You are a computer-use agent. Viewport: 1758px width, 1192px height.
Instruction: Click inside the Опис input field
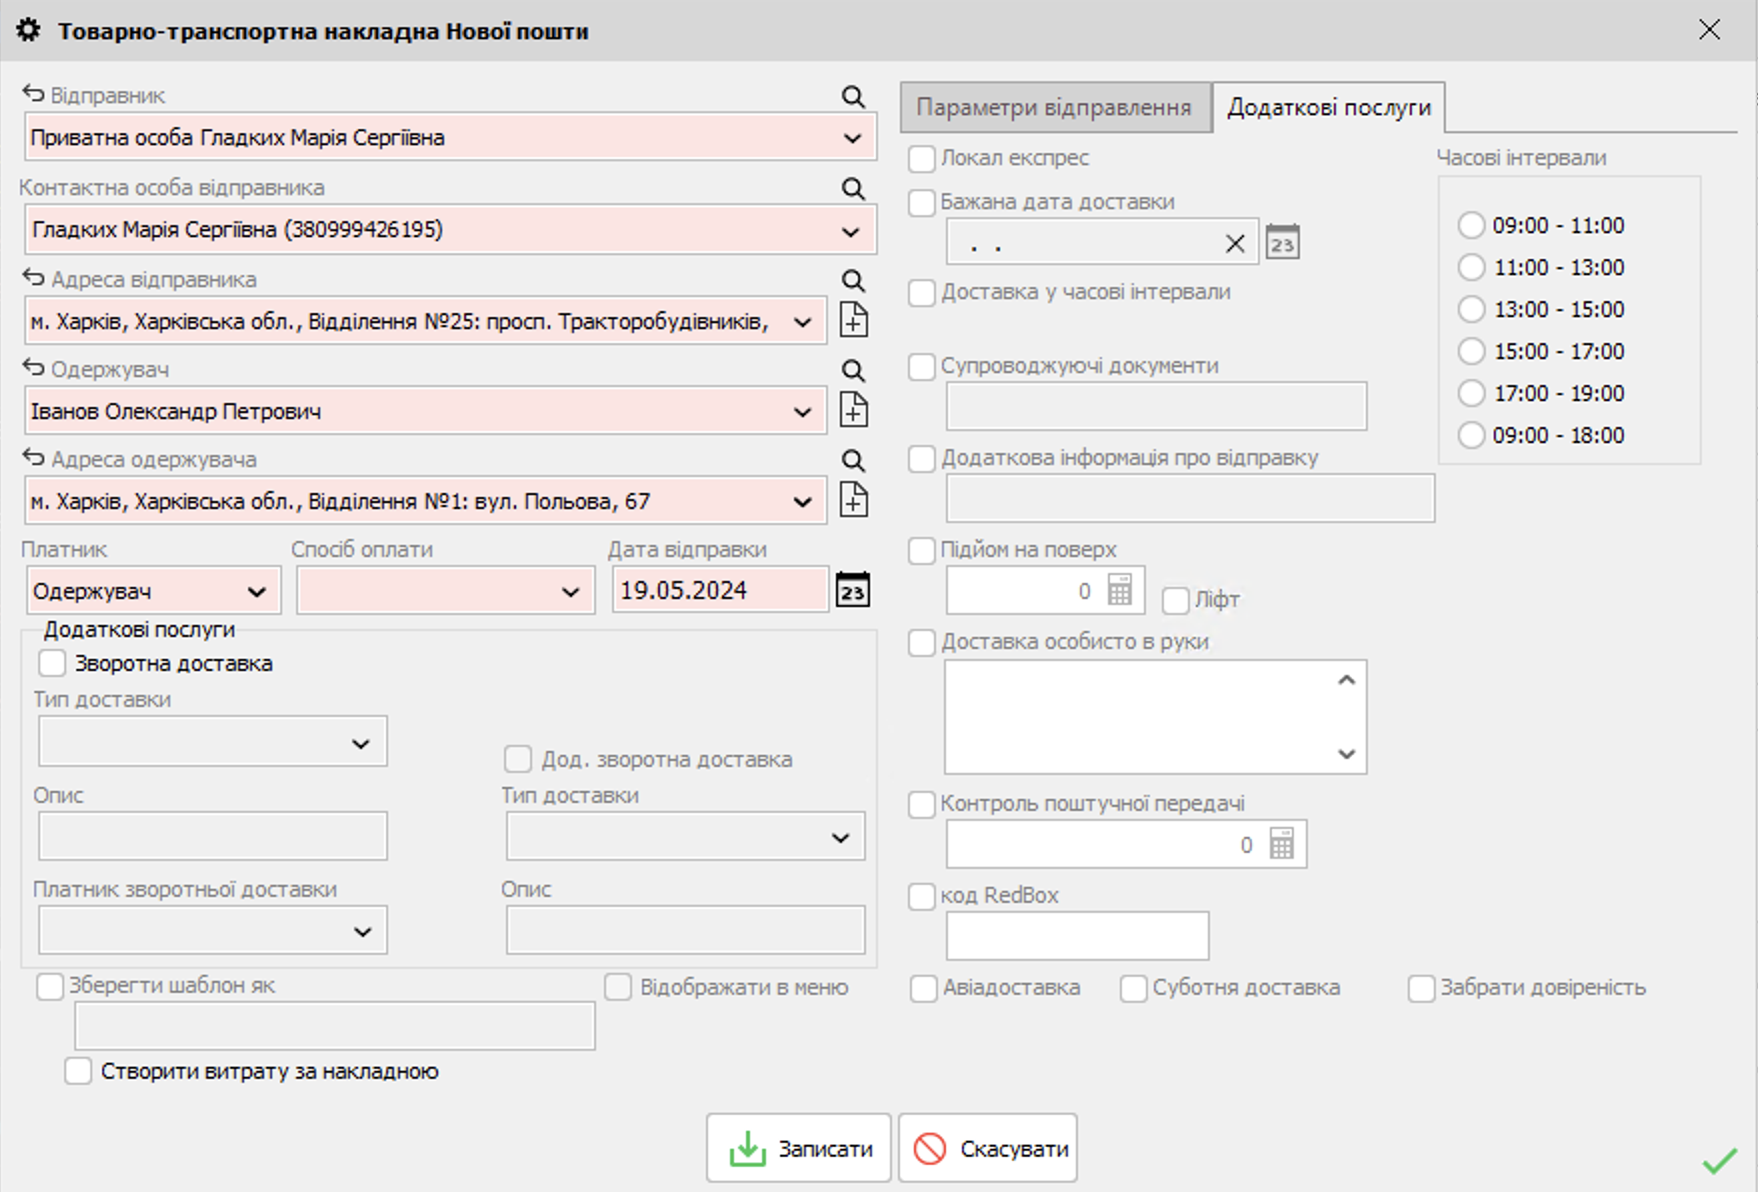[212, 836]
